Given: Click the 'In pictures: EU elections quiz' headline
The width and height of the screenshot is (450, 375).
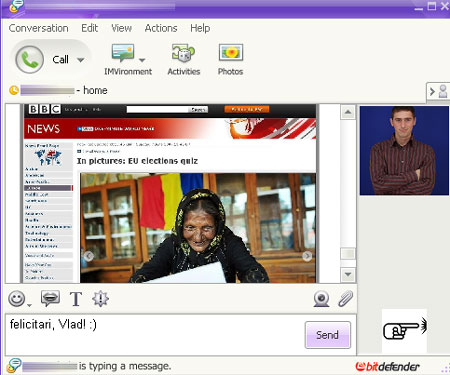Looking at the screenshot, I should click(x=137, y=161).
